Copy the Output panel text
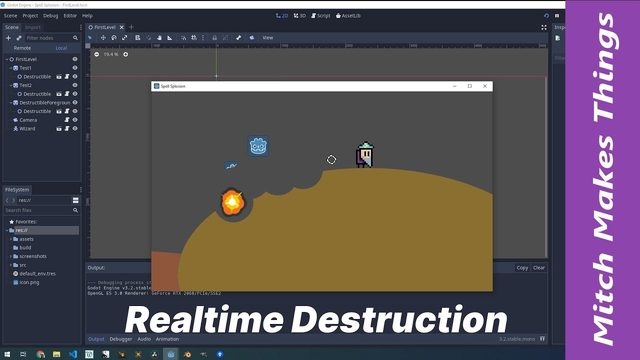The height and width of the screenshot is (360, 640). pos(522,268)
